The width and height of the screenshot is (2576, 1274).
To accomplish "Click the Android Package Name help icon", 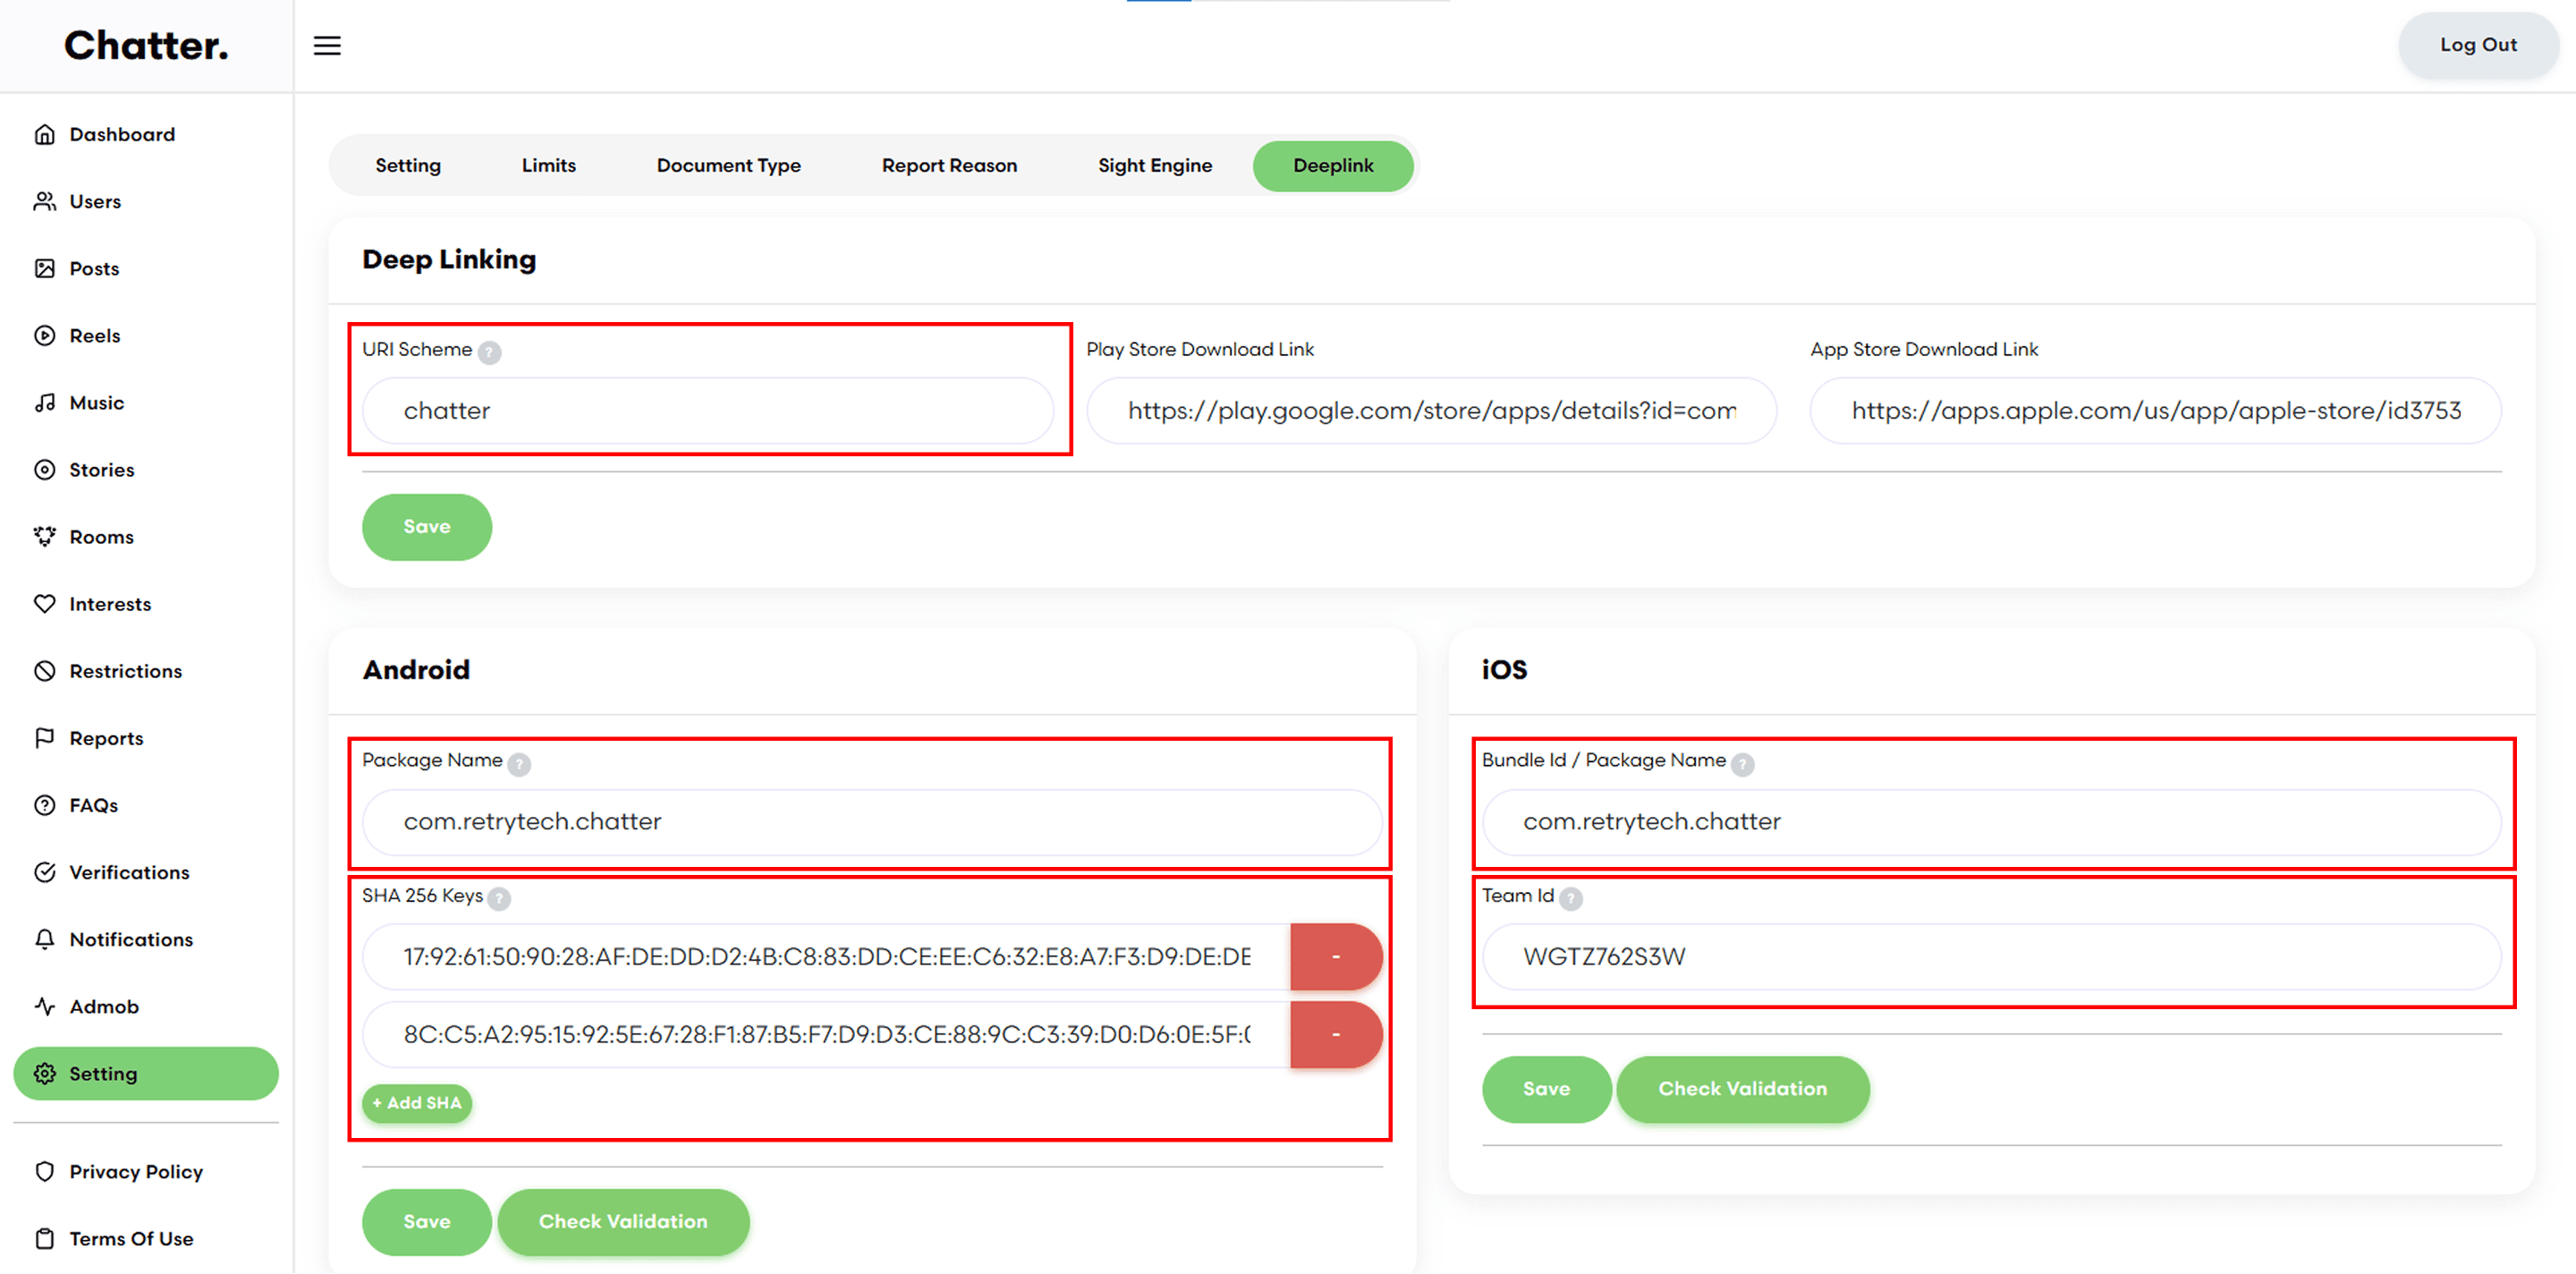I will coord(519,764).
